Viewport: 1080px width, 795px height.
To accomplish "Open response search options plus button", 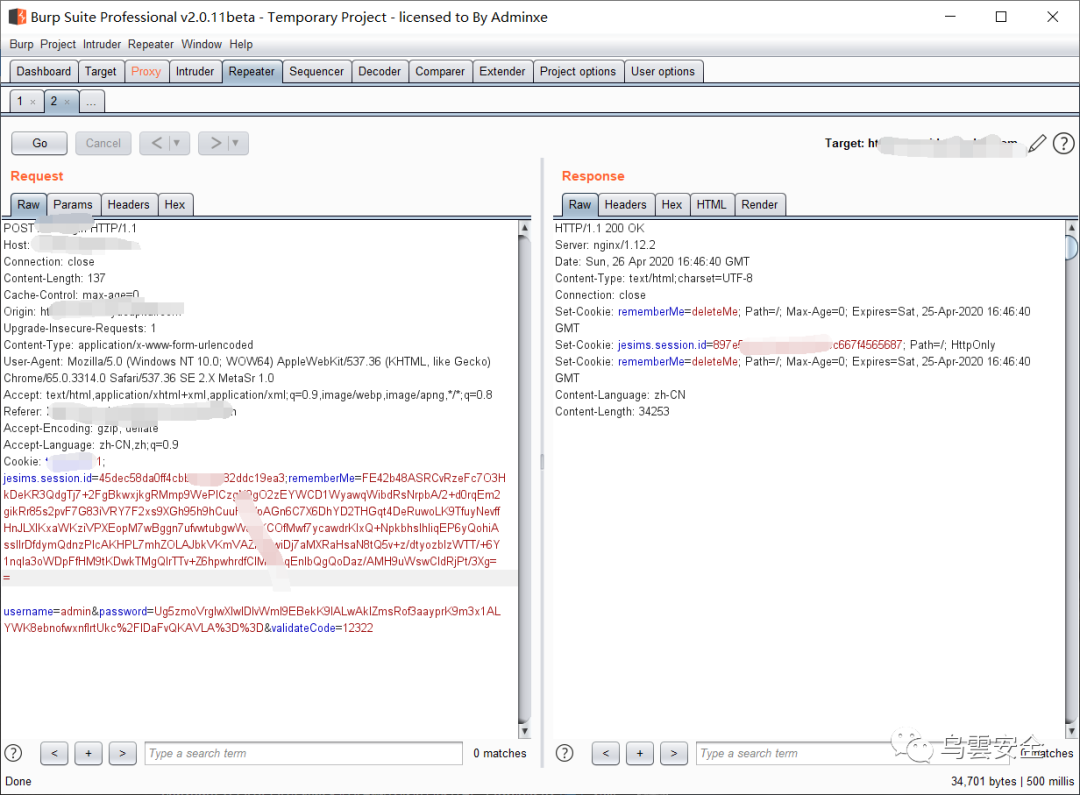I will 640,753.
